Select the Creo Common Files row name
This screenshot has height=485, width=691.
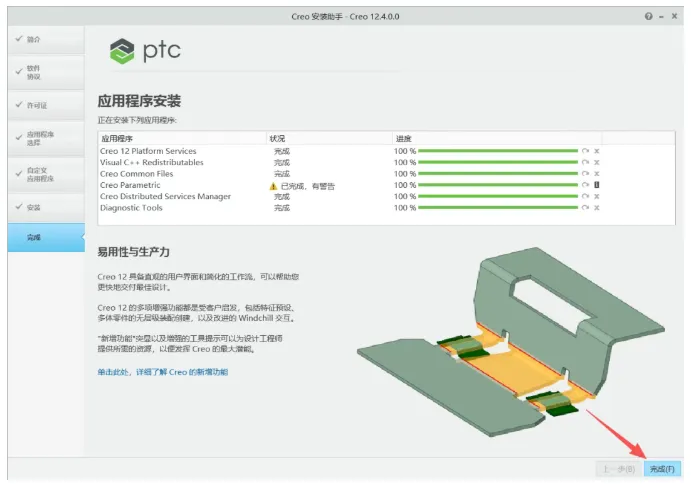pyautogui.click(x=137, y=174)
